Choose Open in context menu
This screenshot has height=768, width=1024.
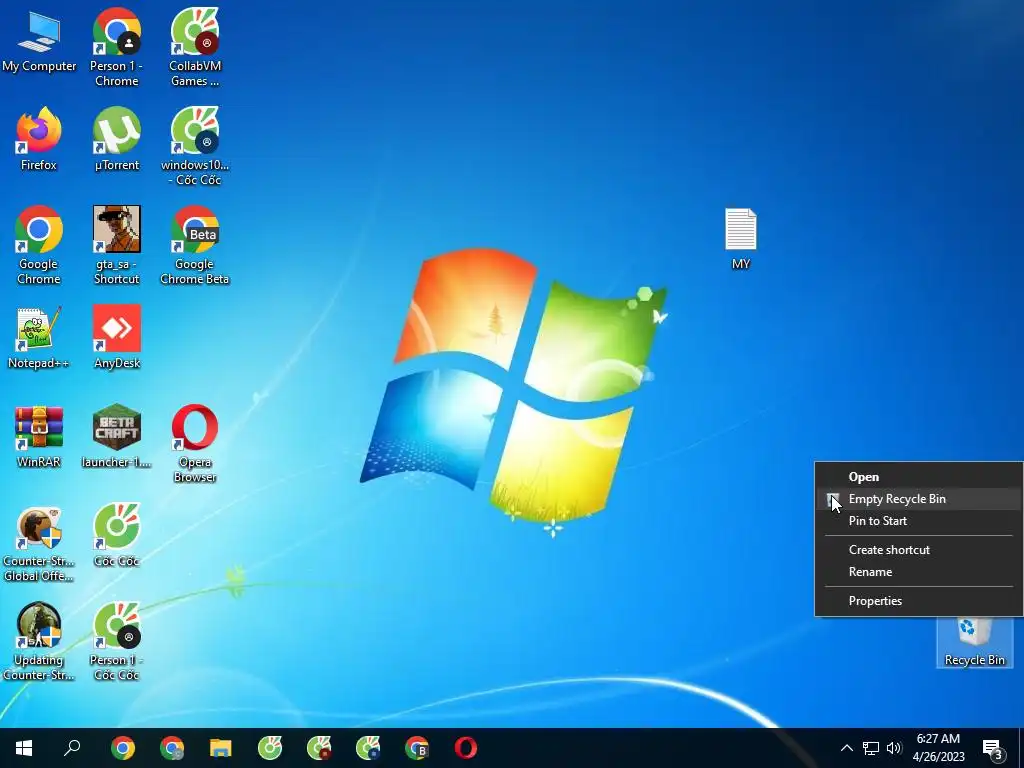918,477
